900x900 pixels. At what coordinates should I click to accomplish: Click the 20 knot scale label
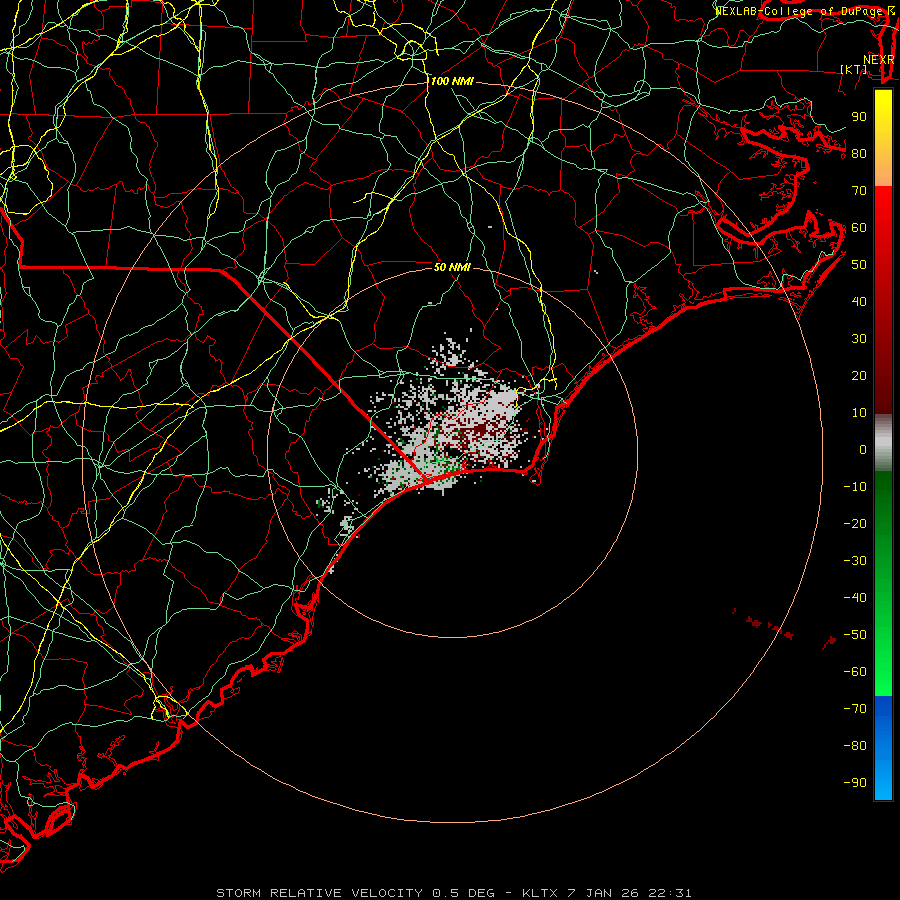pos(859,376)
